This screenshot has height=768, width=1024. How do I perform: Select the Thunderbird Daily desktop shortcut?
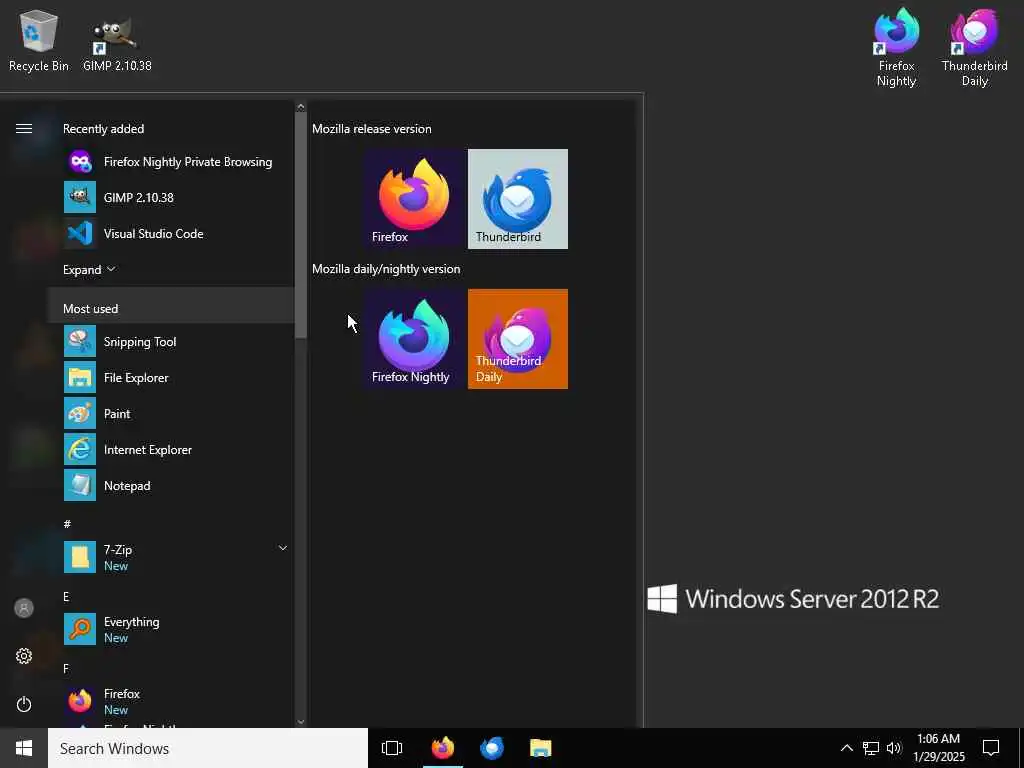pos(974,47)
